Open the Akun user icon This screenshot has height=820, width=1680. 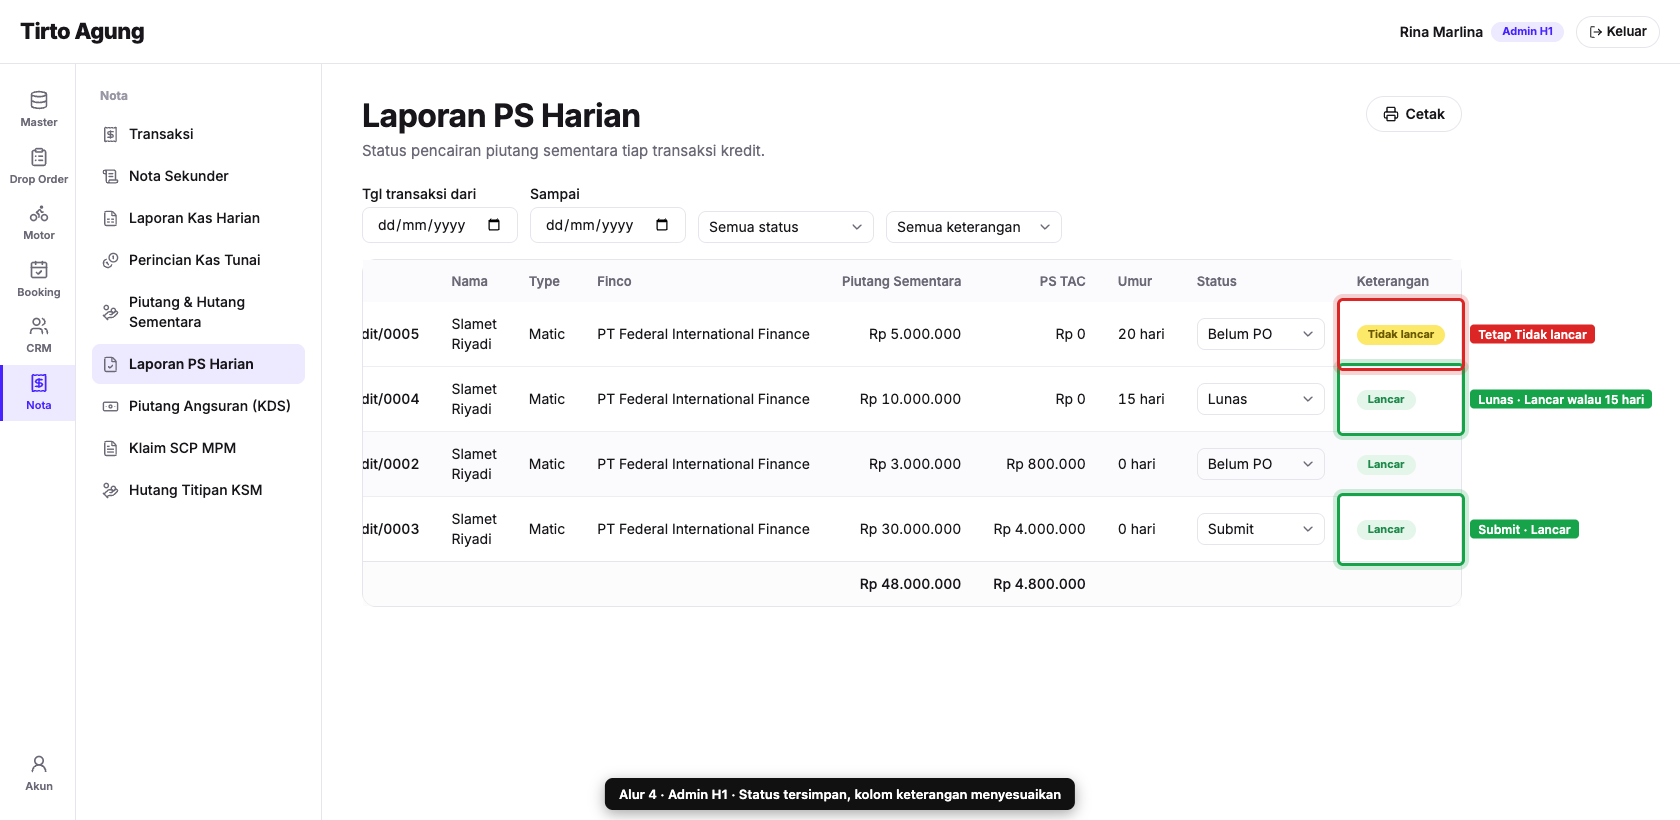[x=39, y=764]
